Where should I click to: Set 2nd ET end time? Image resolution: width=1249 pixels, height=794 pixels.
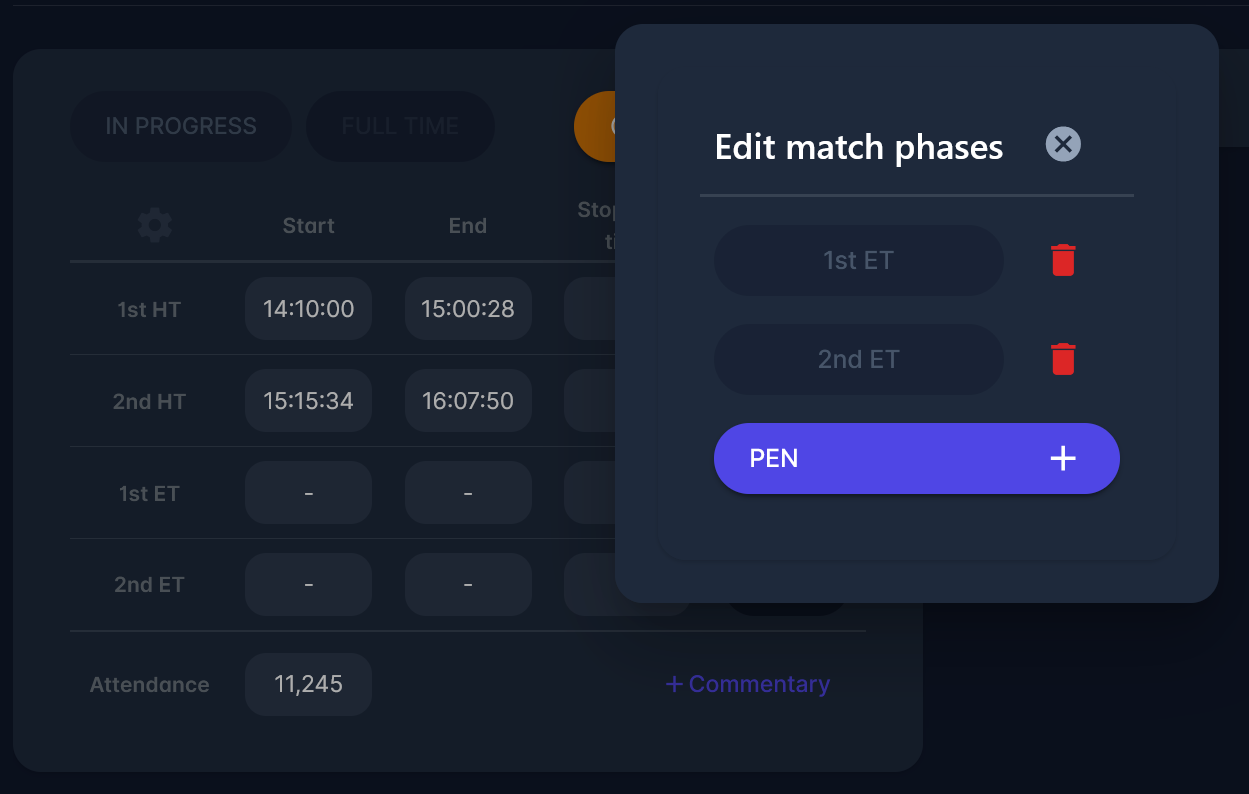tap(468, 585)
